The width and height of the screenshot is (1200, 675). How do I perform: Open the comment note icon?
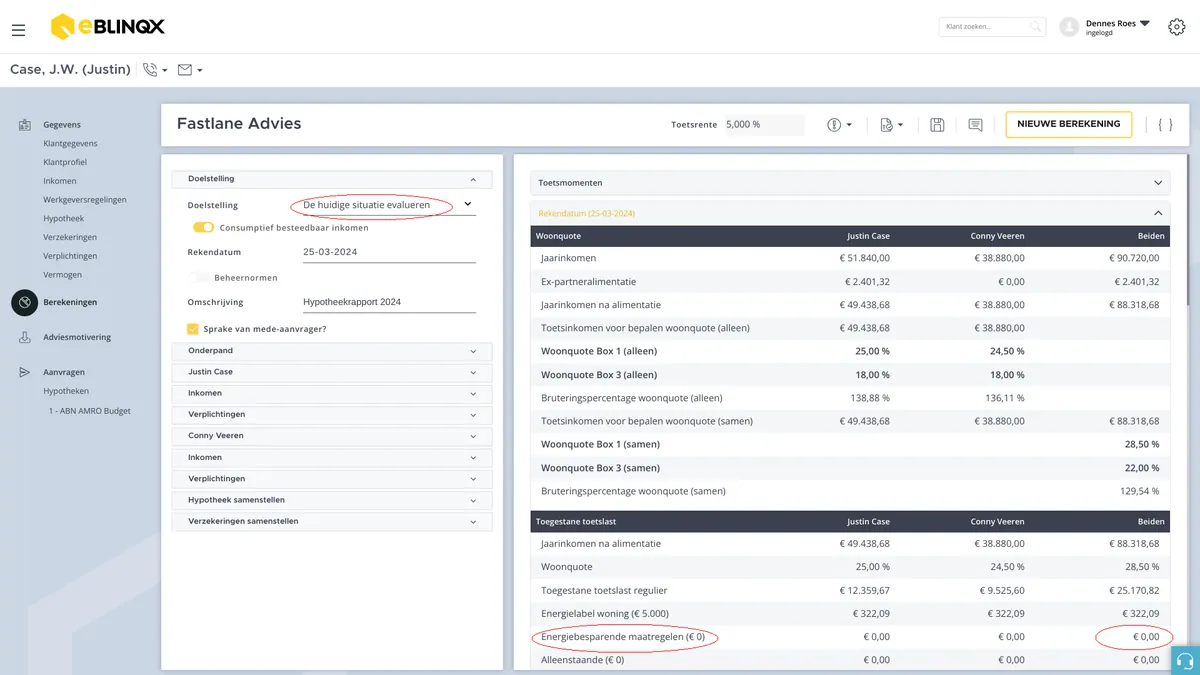pos(975,125)
